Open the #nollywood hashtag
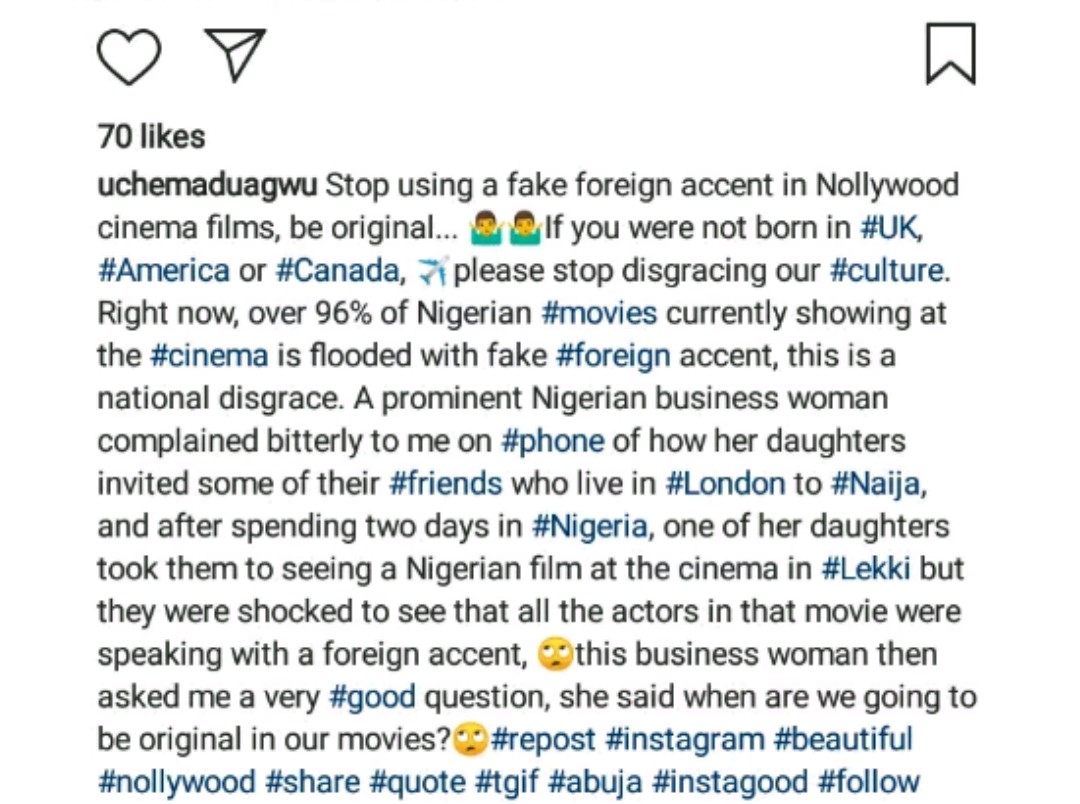The image size is (1080, 804). (x=176, y=782)
